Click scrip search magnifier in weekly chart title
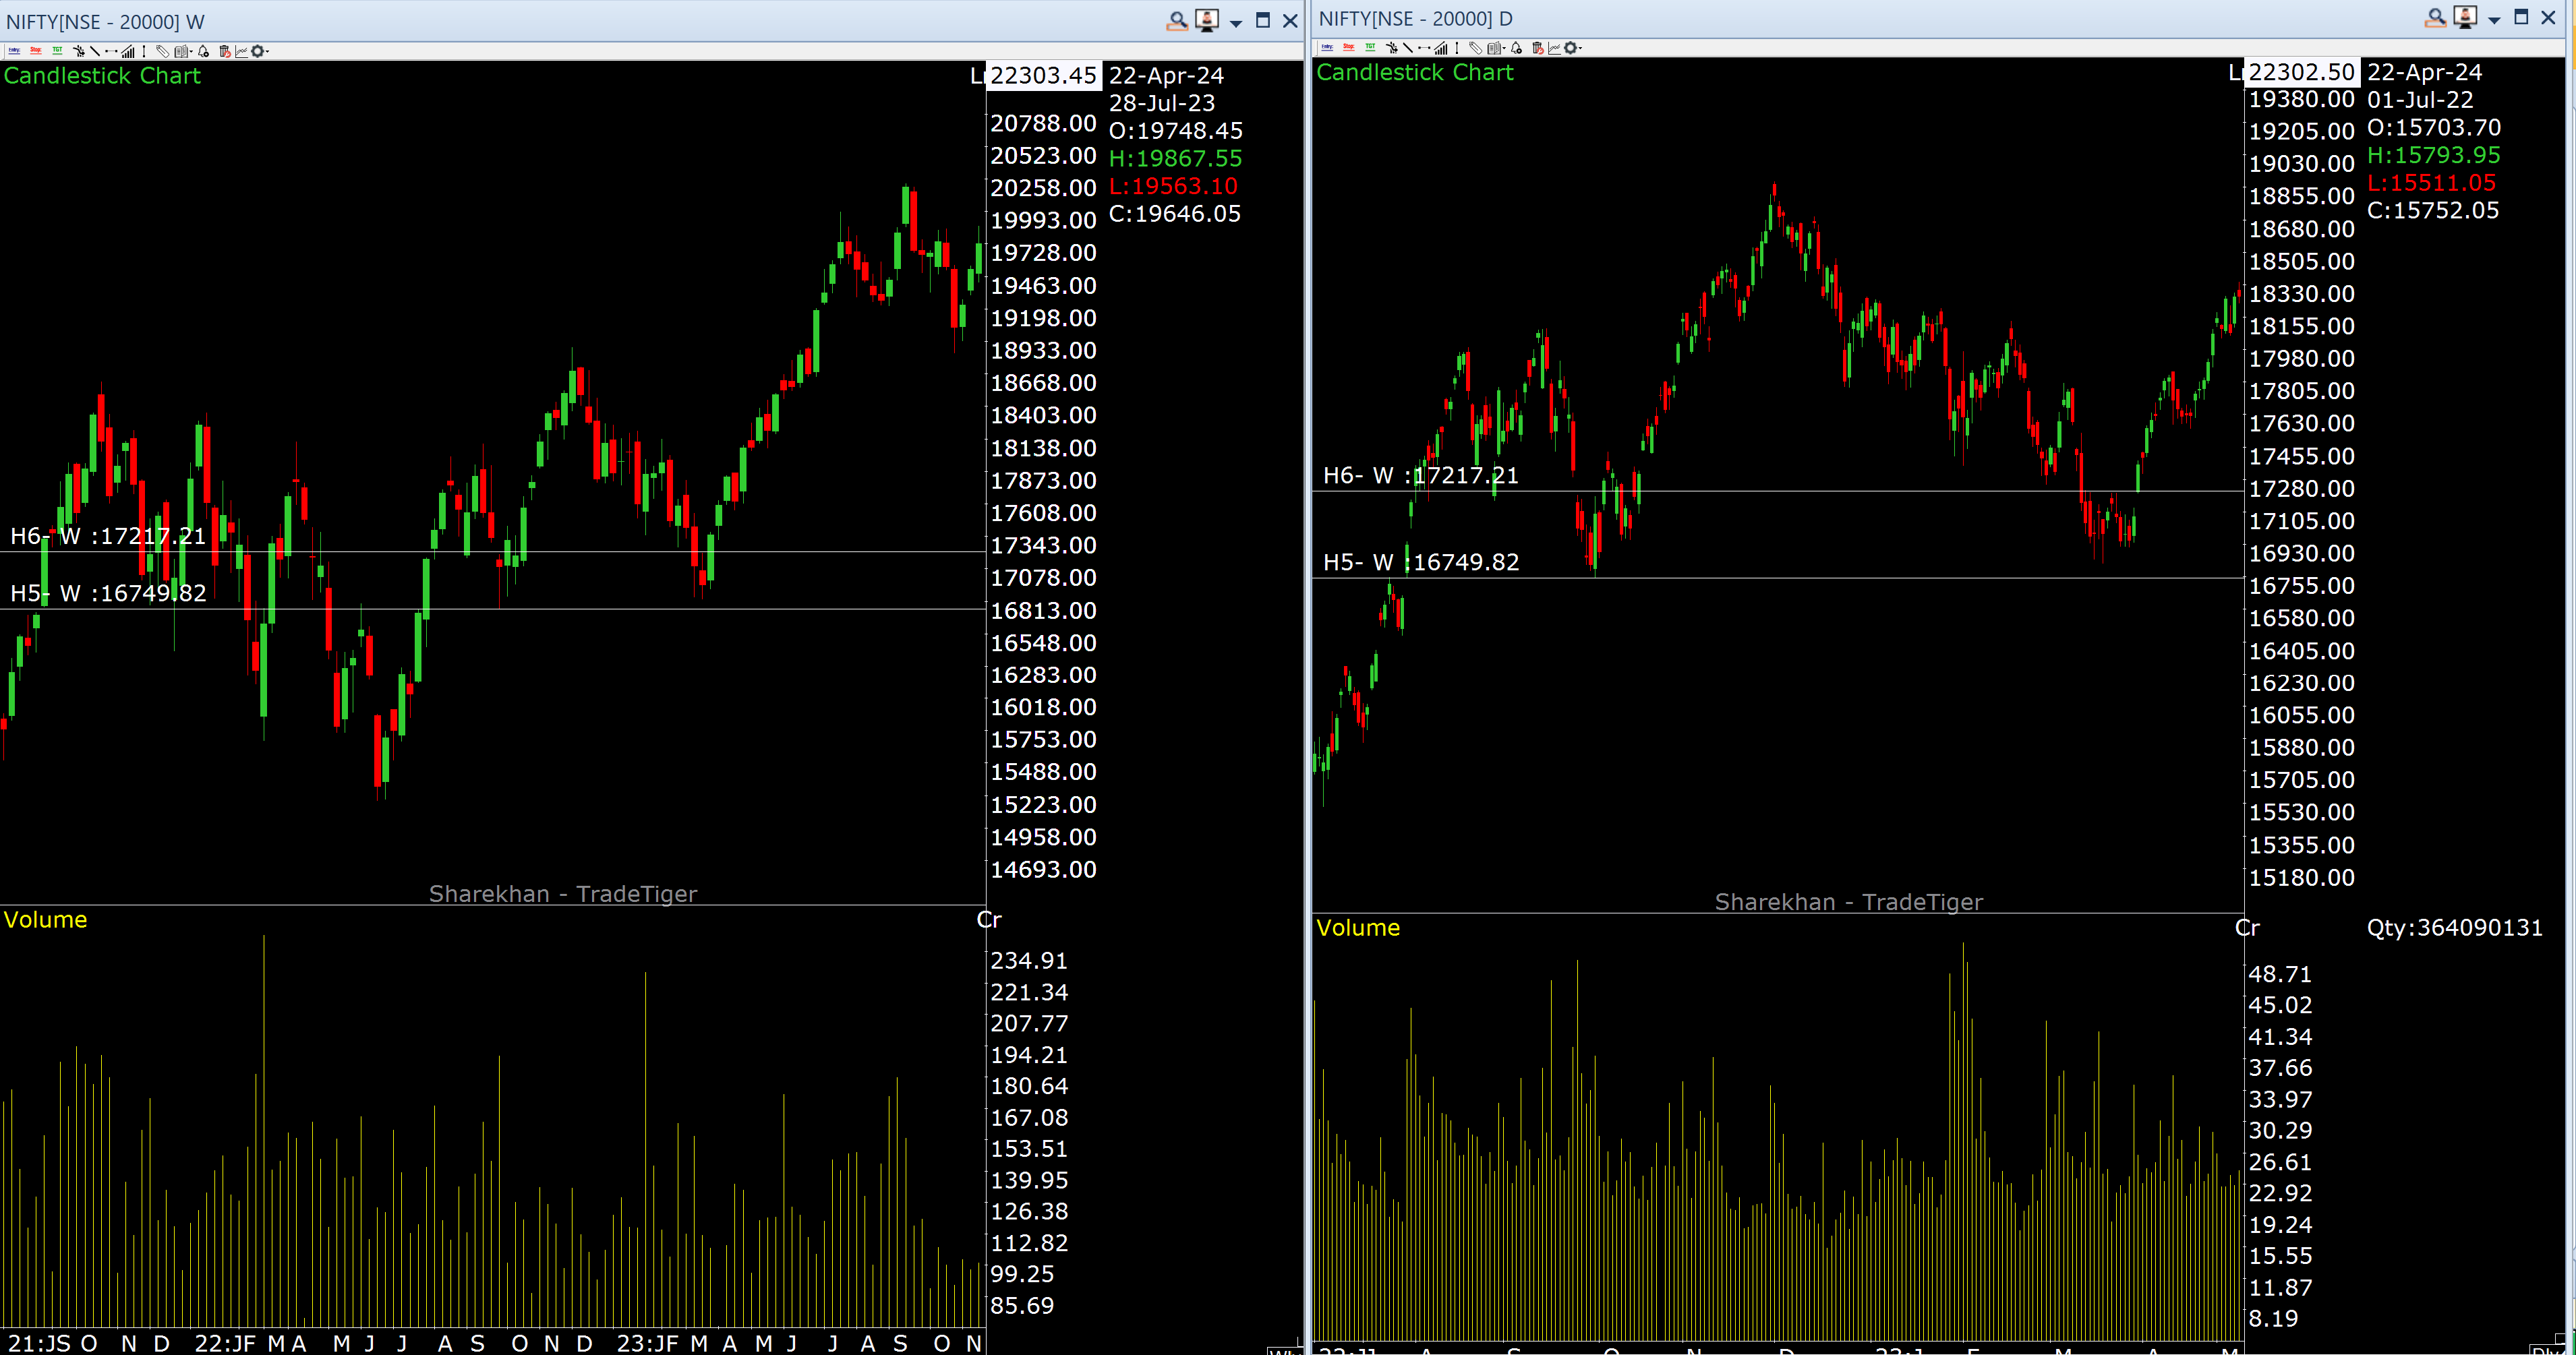This screenshot has height=1355, width=2576. point(1177,20)
